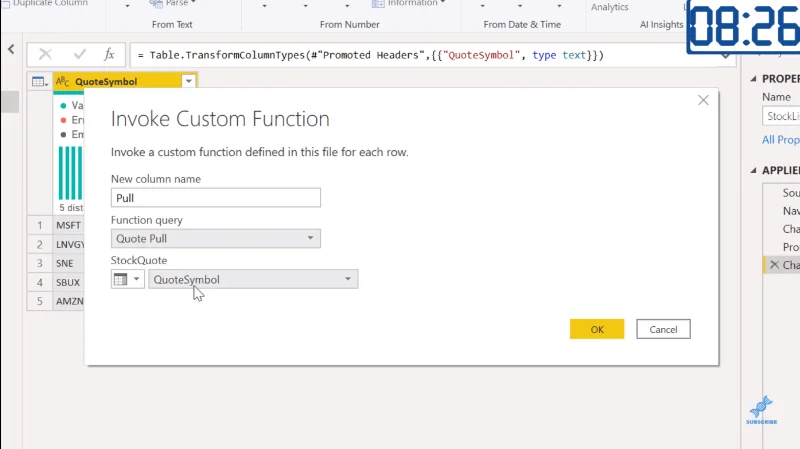Select the MSFT cell

[68, 225]
